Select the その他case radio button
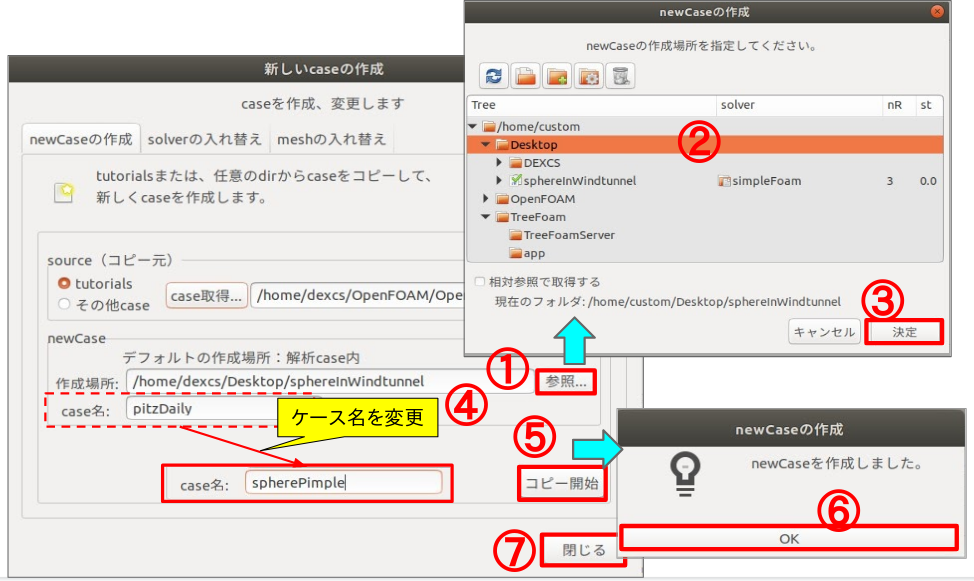The image size is (974, 581). (x=65, y=304)
